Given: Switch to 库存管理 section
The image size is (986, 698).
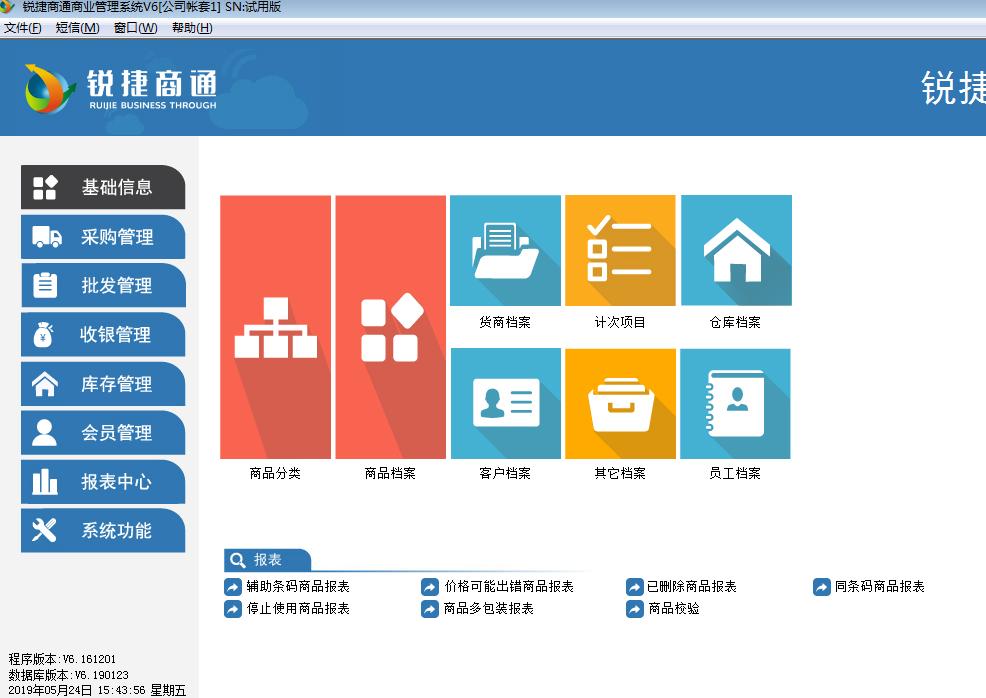Looking at the screenshot, I should point(103,384).
